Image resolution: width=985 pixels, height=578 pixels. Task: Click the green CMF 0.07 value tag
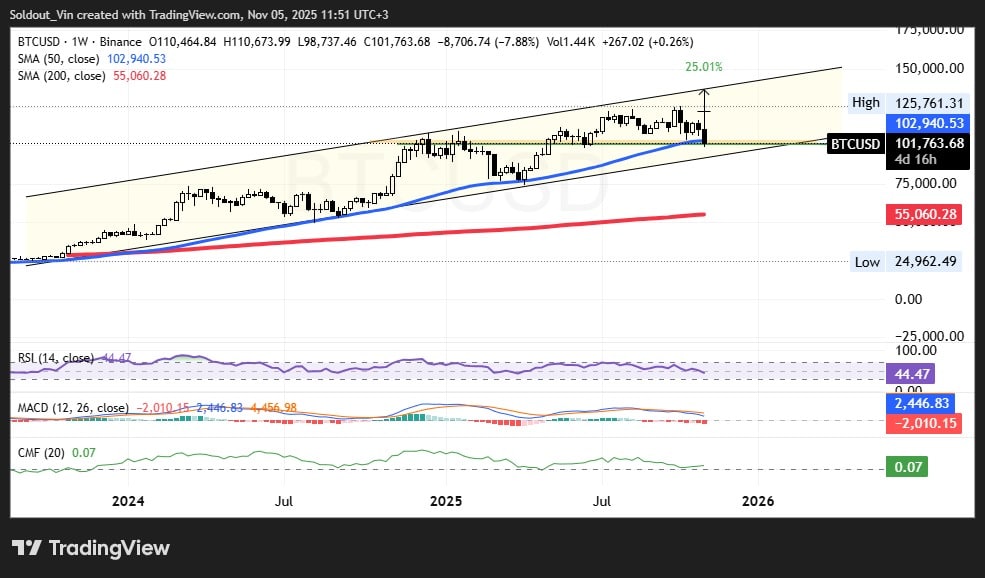(x=907, y=466)
